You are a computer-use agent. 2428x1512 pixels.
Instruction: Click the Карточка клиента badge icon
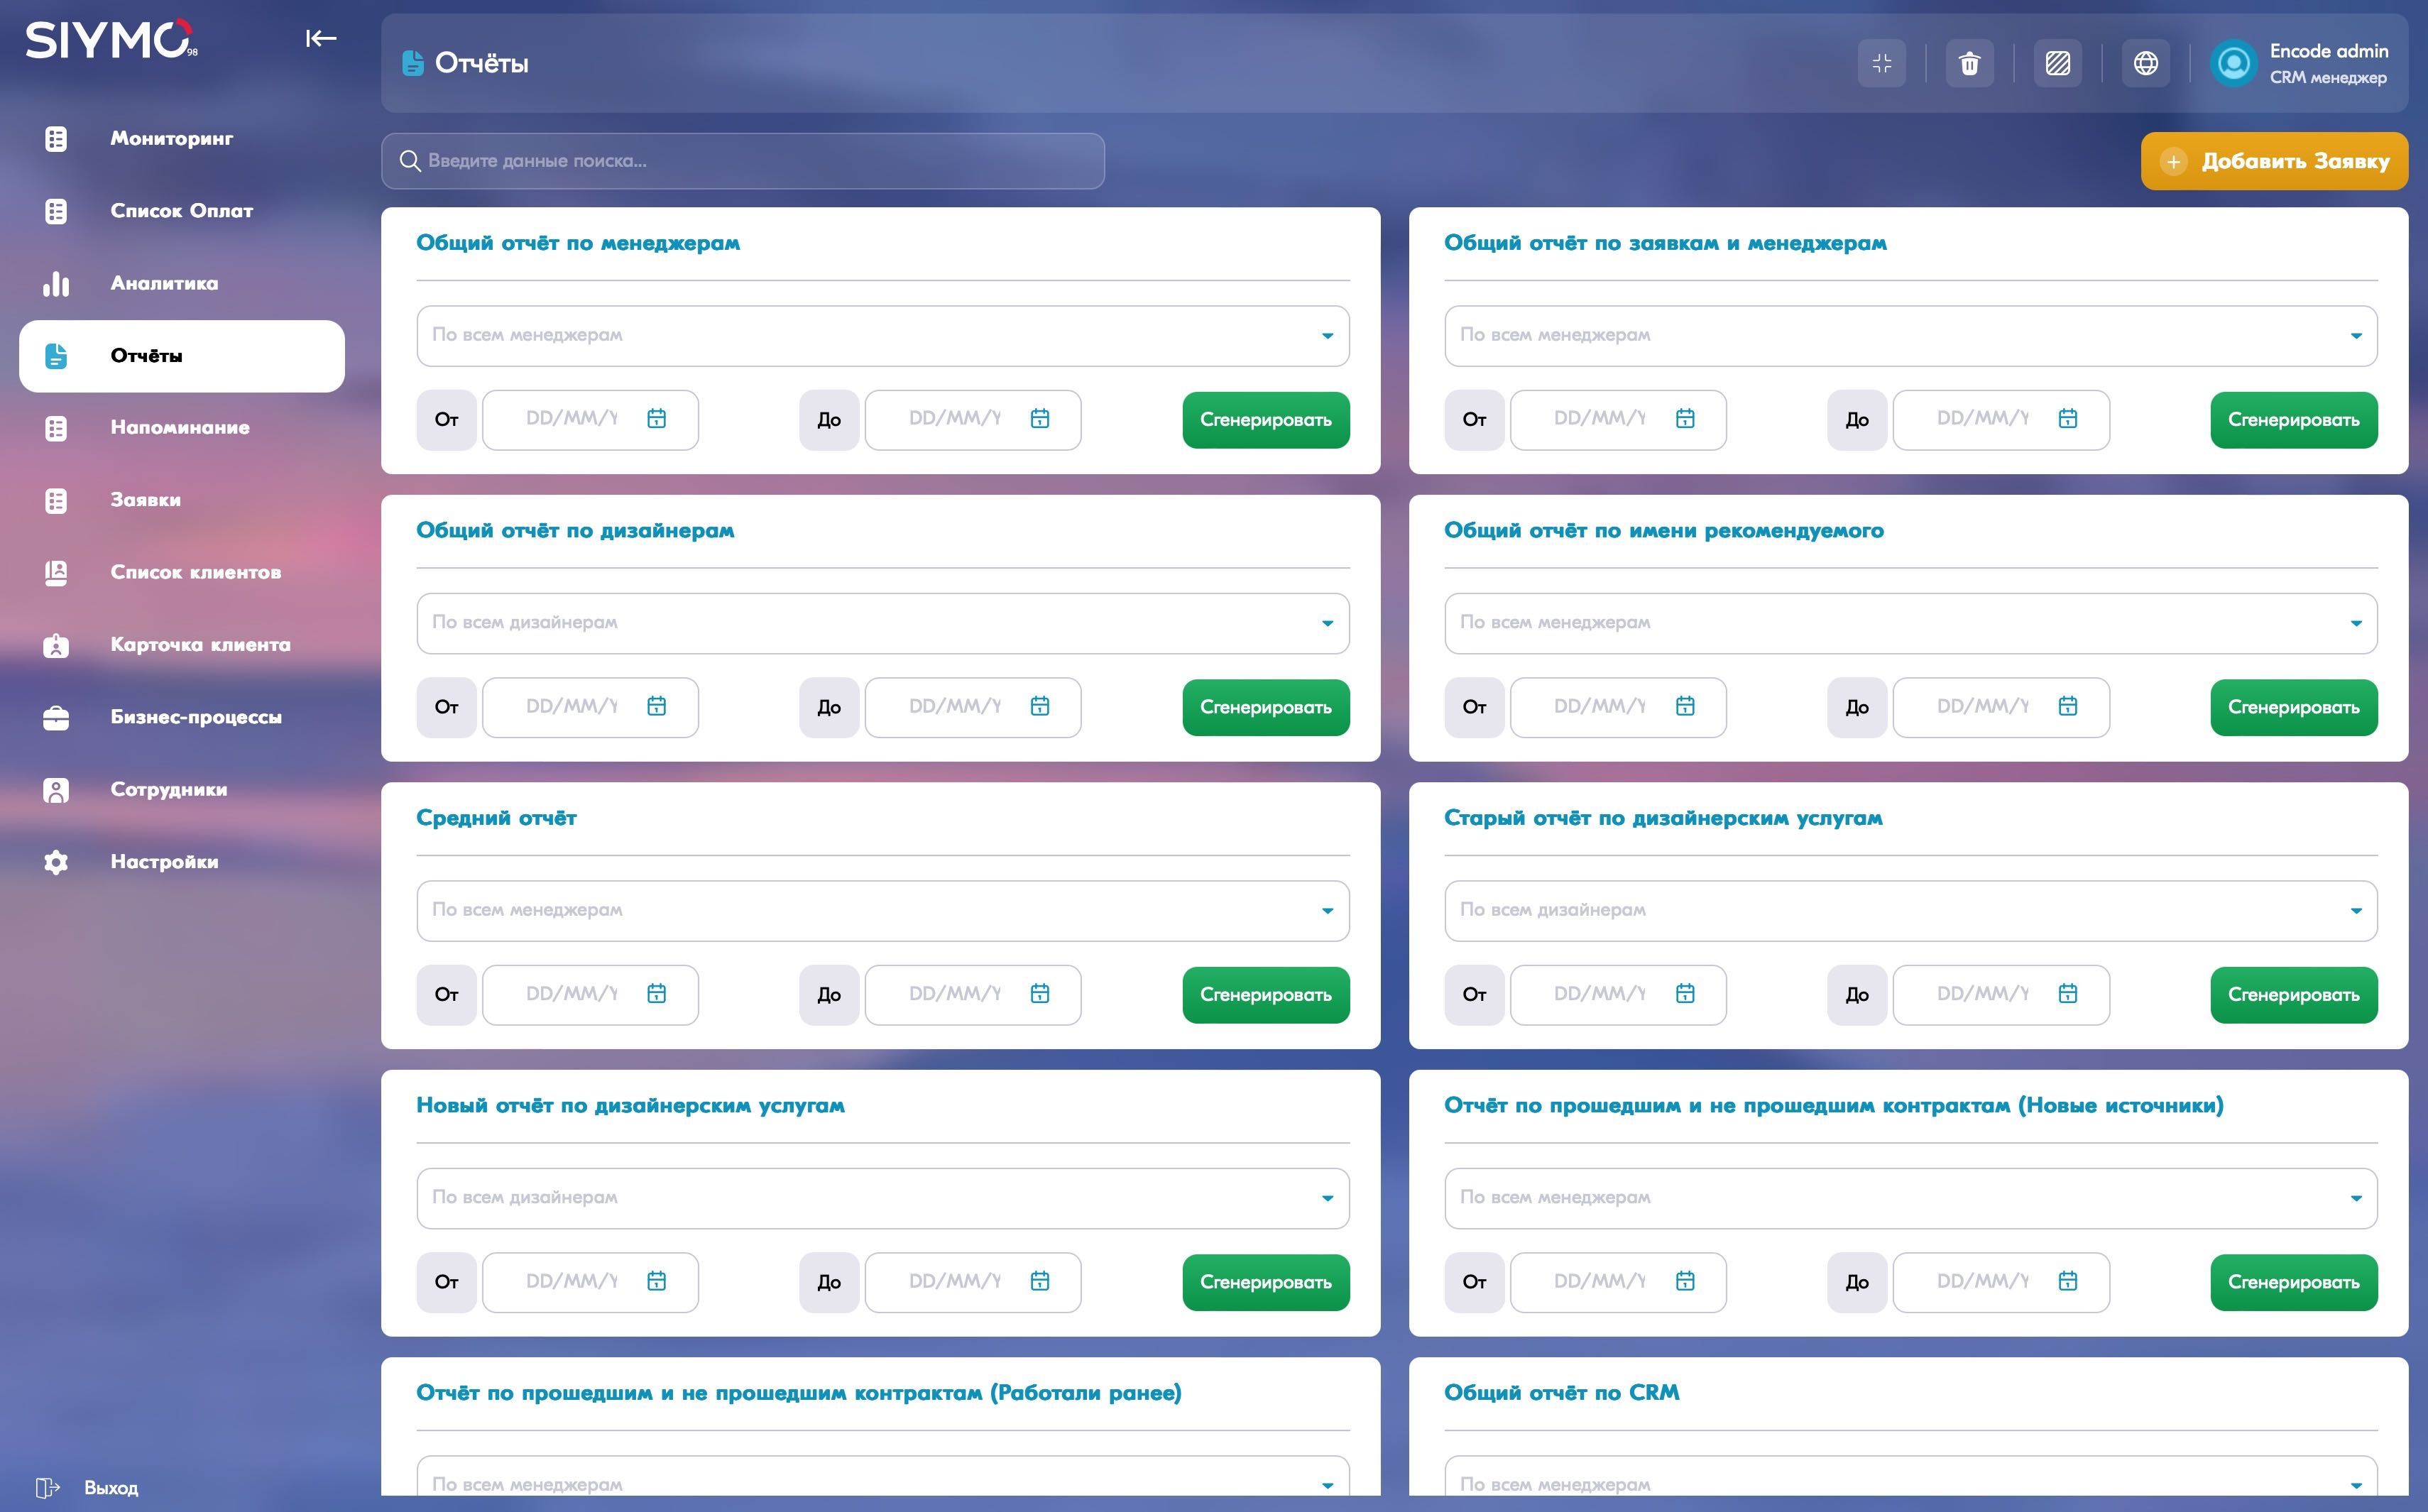[x=56, y=645]
